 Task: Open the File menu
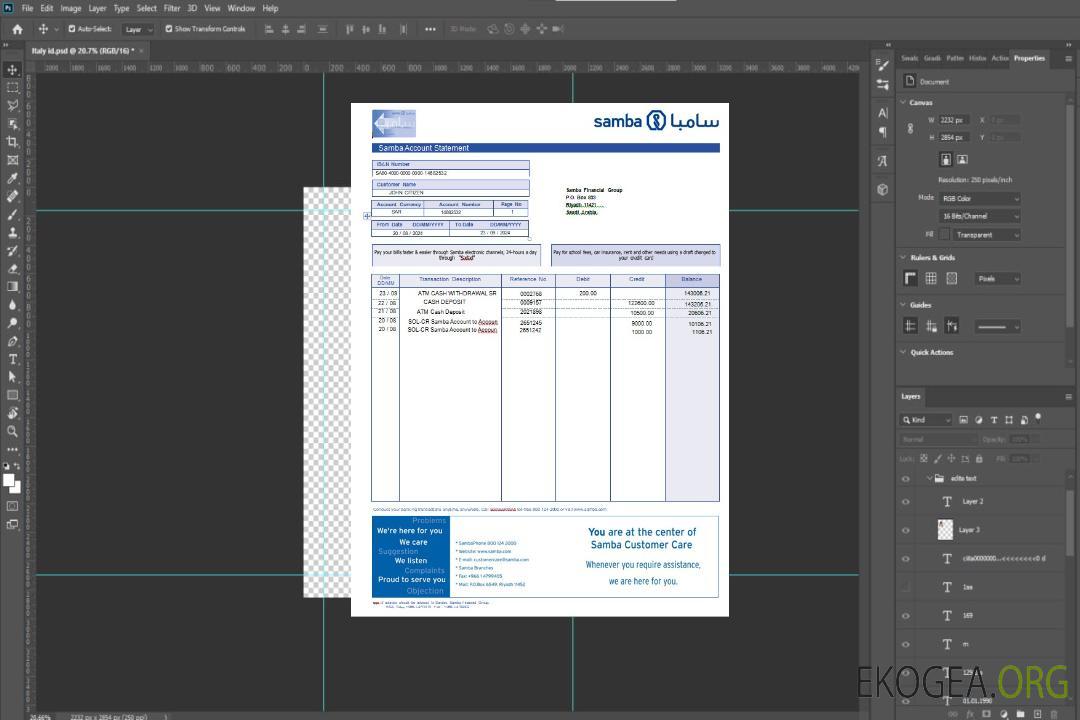pos(27,8)
